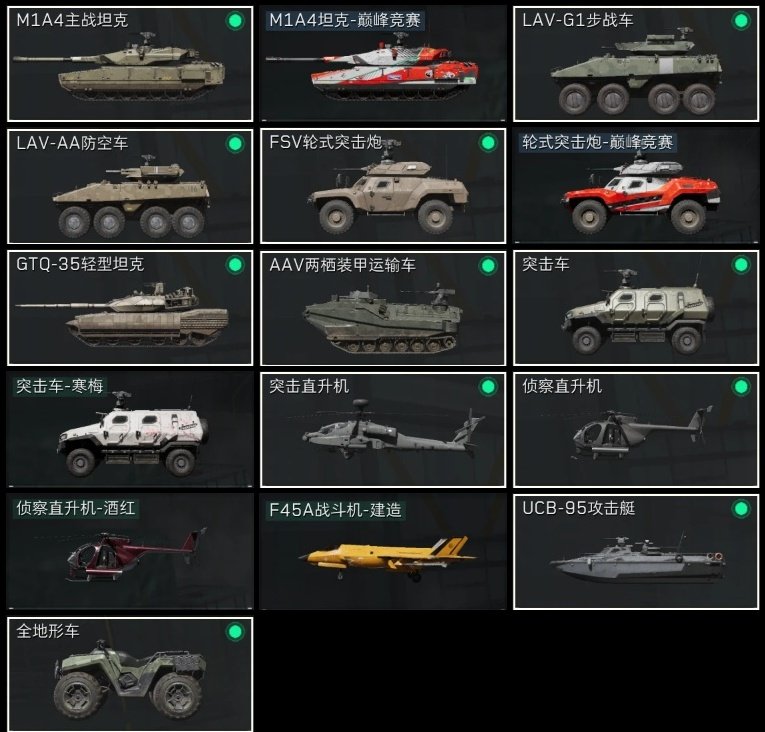
Task: Open the UCB-95攻击艇 boat card
Action: (636, 551)
